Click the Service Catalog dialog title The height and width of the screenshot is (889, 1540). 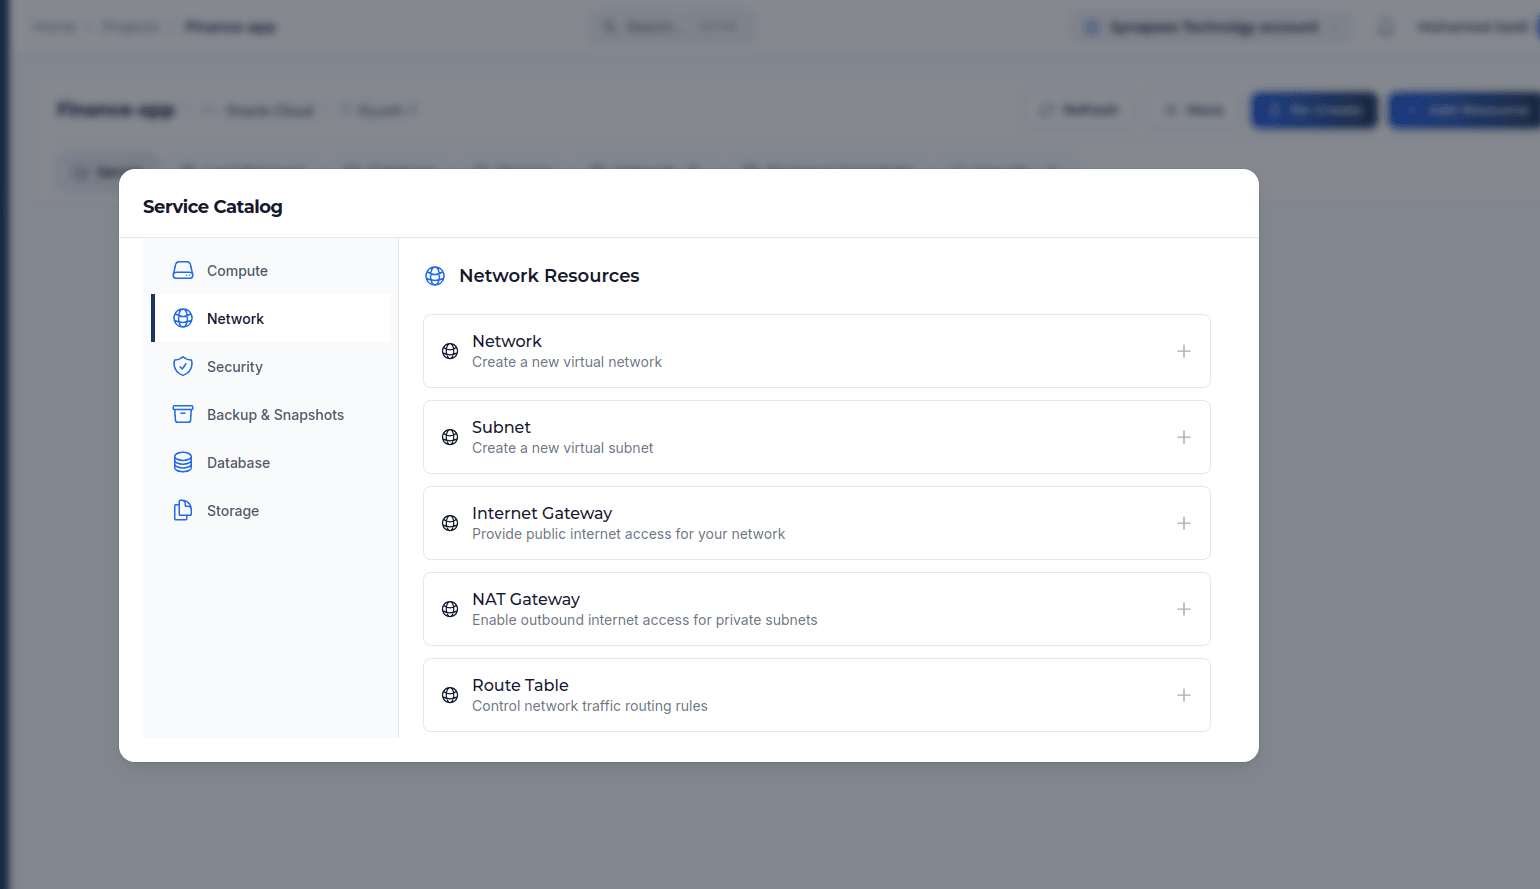pos(213,207)
